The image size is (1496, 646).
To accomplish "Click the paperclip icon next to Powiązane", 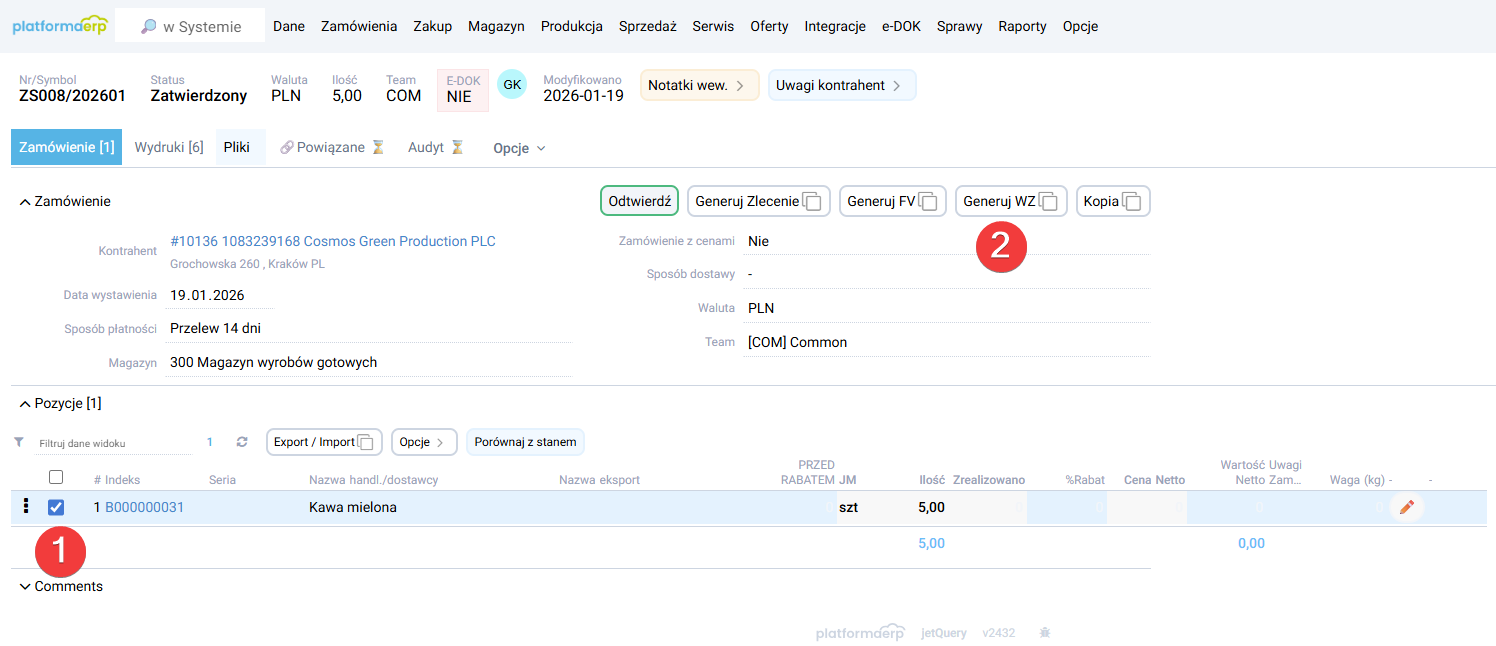I will 288,146.
